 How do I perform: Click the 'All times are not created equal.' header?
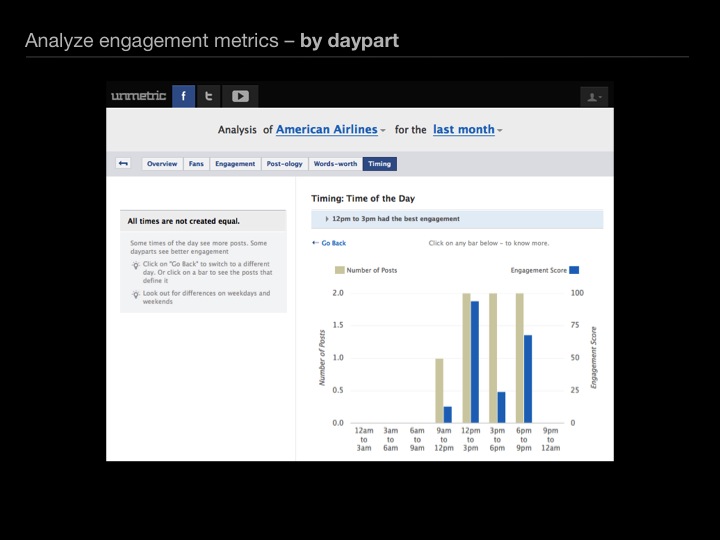(203, 221)
